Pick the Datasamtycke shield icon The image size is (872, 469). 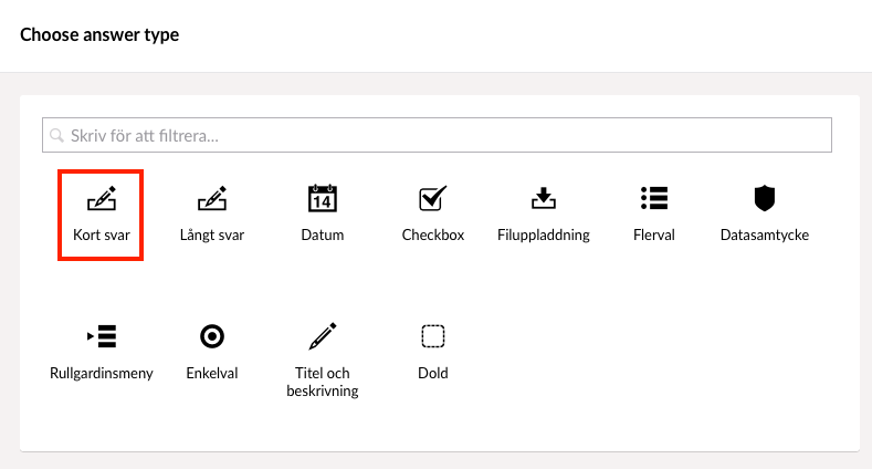click(765, 198)
